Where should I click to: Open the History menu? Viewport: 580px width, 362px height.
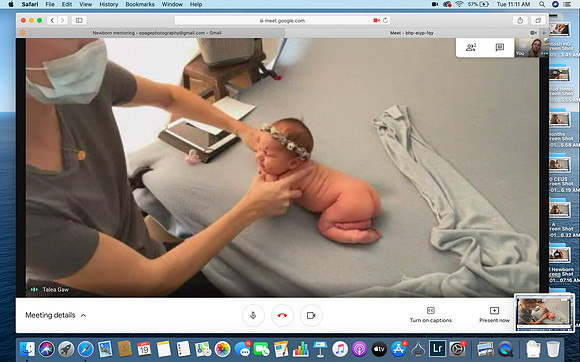(108, 4)
